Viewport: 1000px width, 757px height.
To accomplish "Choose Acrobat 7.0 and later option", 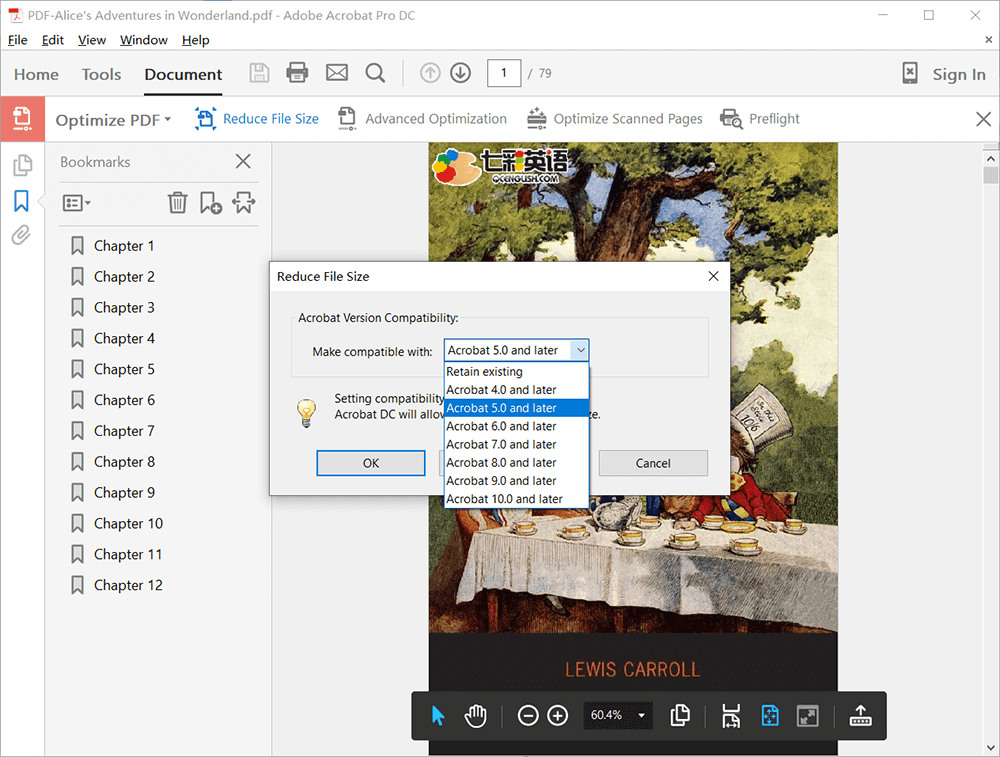I will [501, 444].
